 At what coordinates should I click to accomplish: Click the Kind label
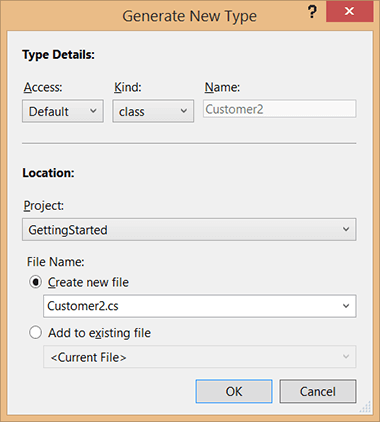pyautogui.click(x=128, y=87)
